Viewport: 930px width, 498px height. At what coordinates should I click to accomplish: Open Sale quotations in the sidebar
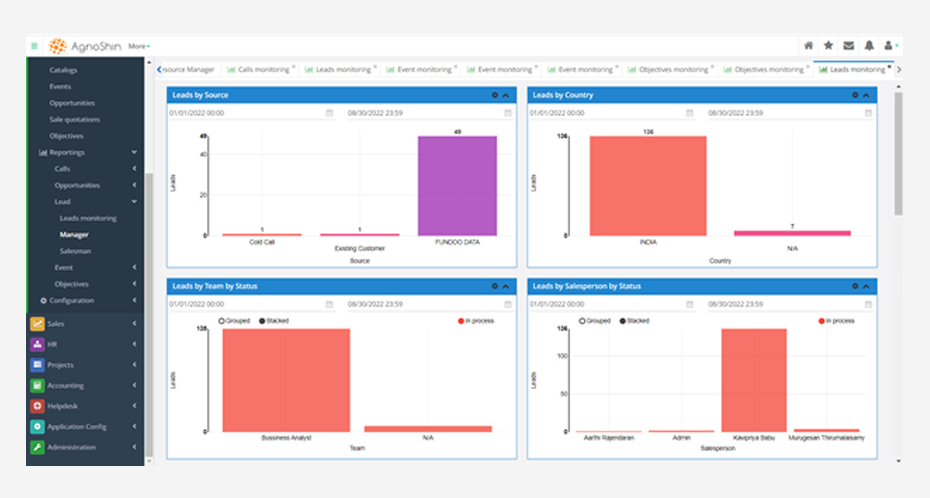point(74,119)
